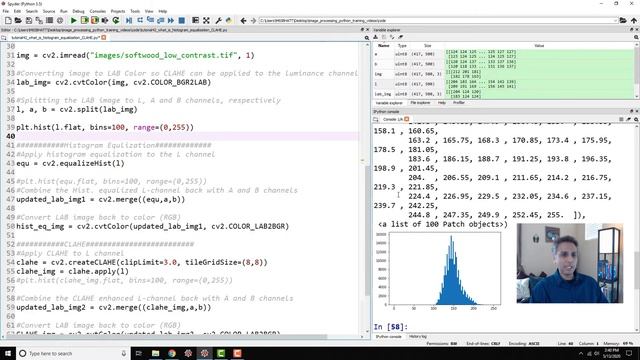This screenshot has height=360, width=640.
Task: Click the @ find symbols icon
Action: pyautogui.click(x=60, y=20)
